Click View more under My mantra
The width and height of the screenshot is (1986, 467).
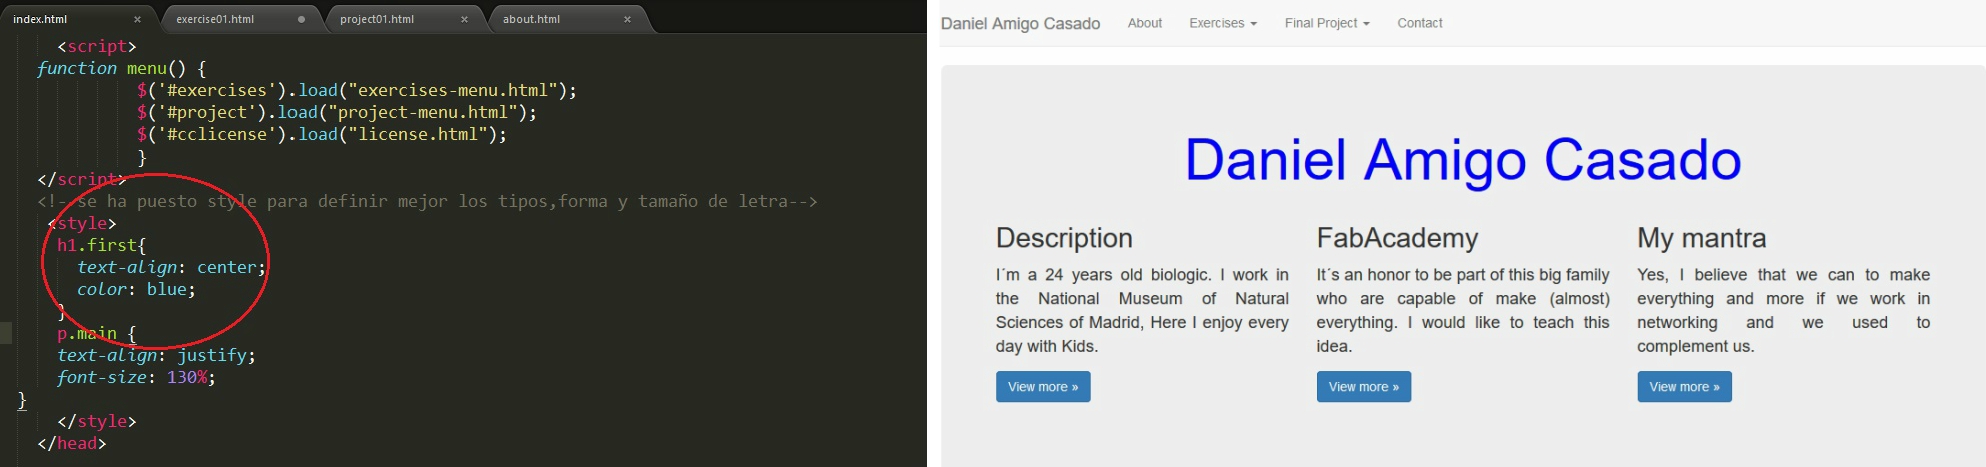[x=1684, y=387]
